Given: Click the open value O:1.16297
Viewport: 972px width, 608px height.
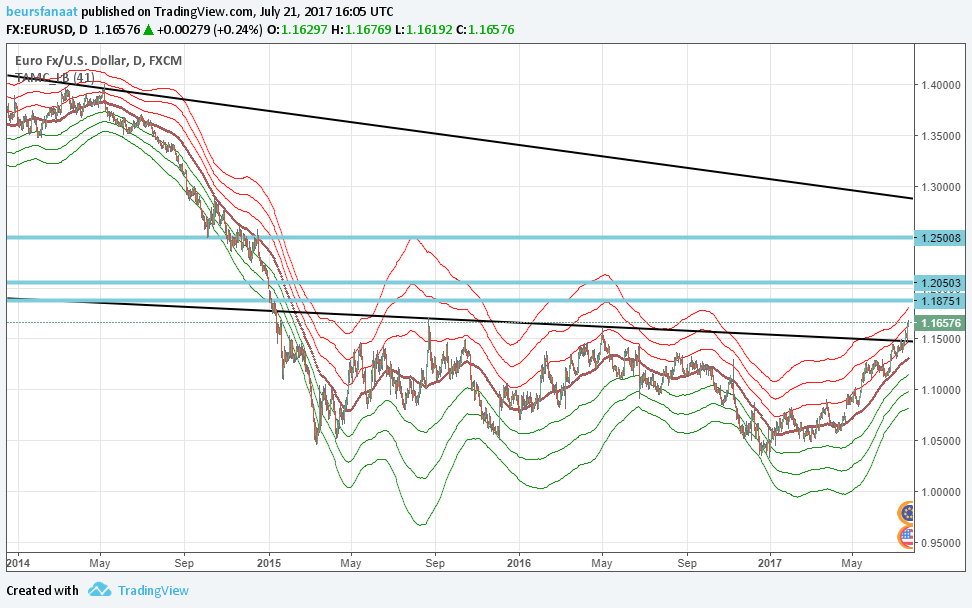Looking at the screenshot, I should pyautogui.click(x=297, y=30).
